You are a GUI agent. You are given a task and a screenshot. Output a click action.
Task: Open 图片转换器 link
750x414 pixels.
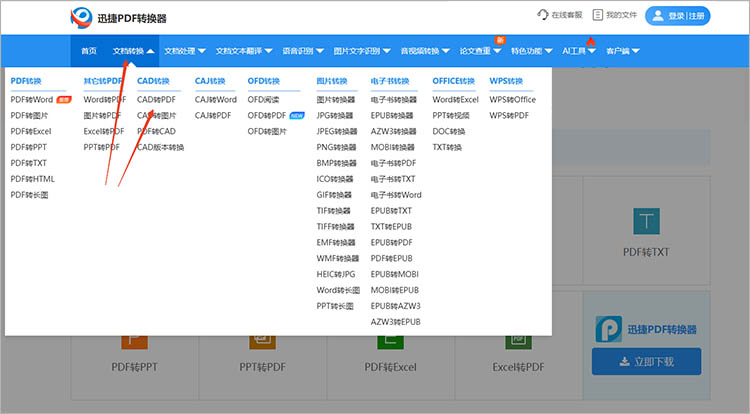[336, 99]
